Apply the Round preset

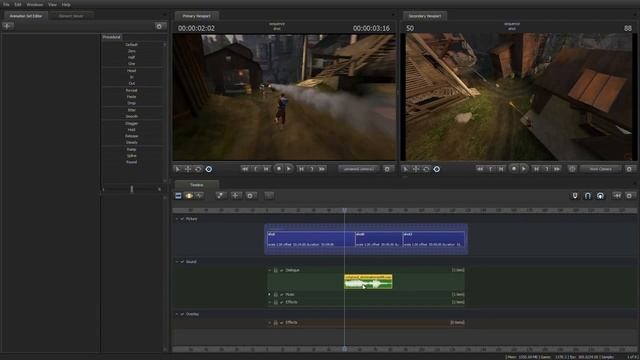coord(131,162)
